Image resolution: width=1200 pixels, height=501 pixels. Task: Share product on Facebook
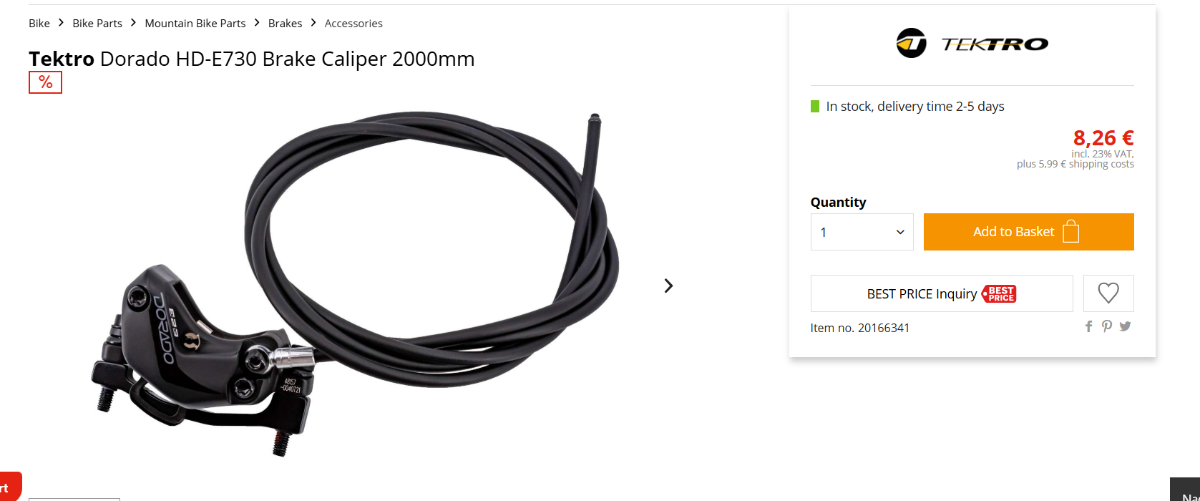[1089, 327]
